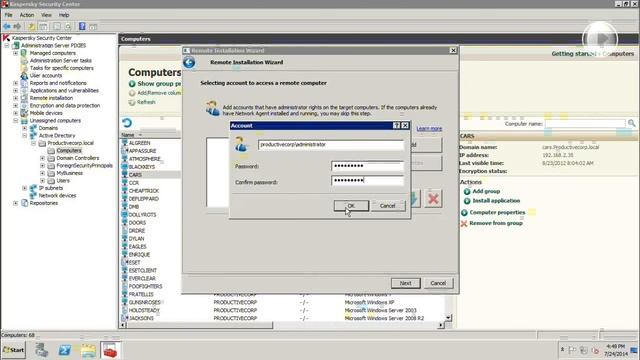Click the toolbar Forward arrow
This screenshot has width=640, height=360.
click(17, 27)
